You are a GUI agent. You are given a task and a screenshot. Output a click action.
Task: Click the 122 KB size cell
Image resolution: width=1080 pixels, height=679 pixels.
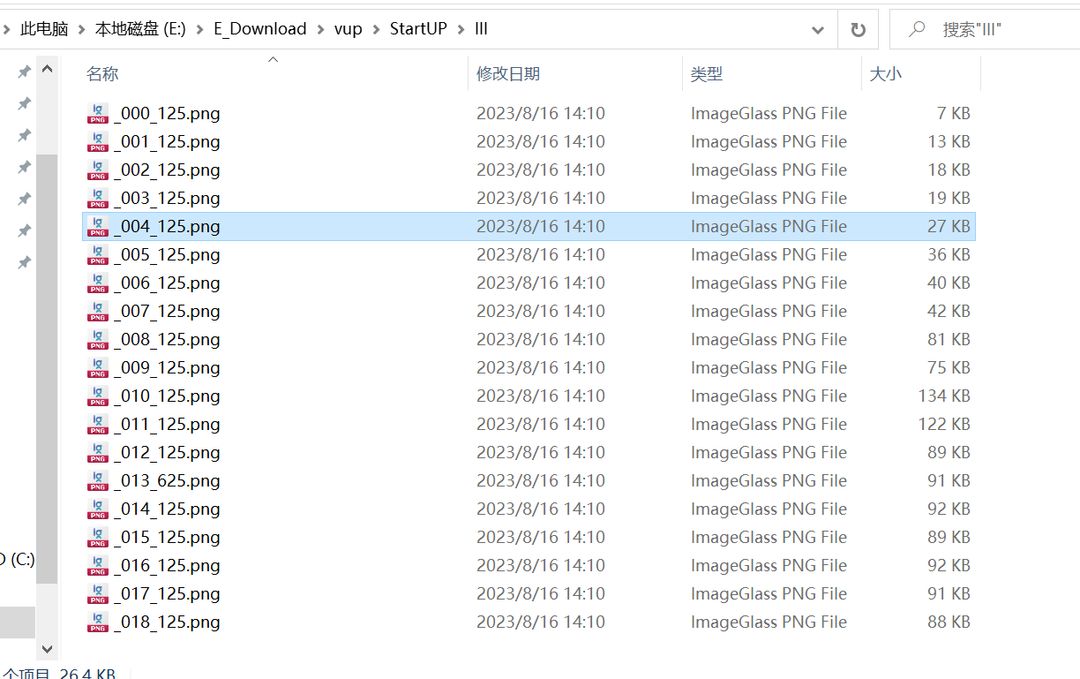[x=944, y=424]
